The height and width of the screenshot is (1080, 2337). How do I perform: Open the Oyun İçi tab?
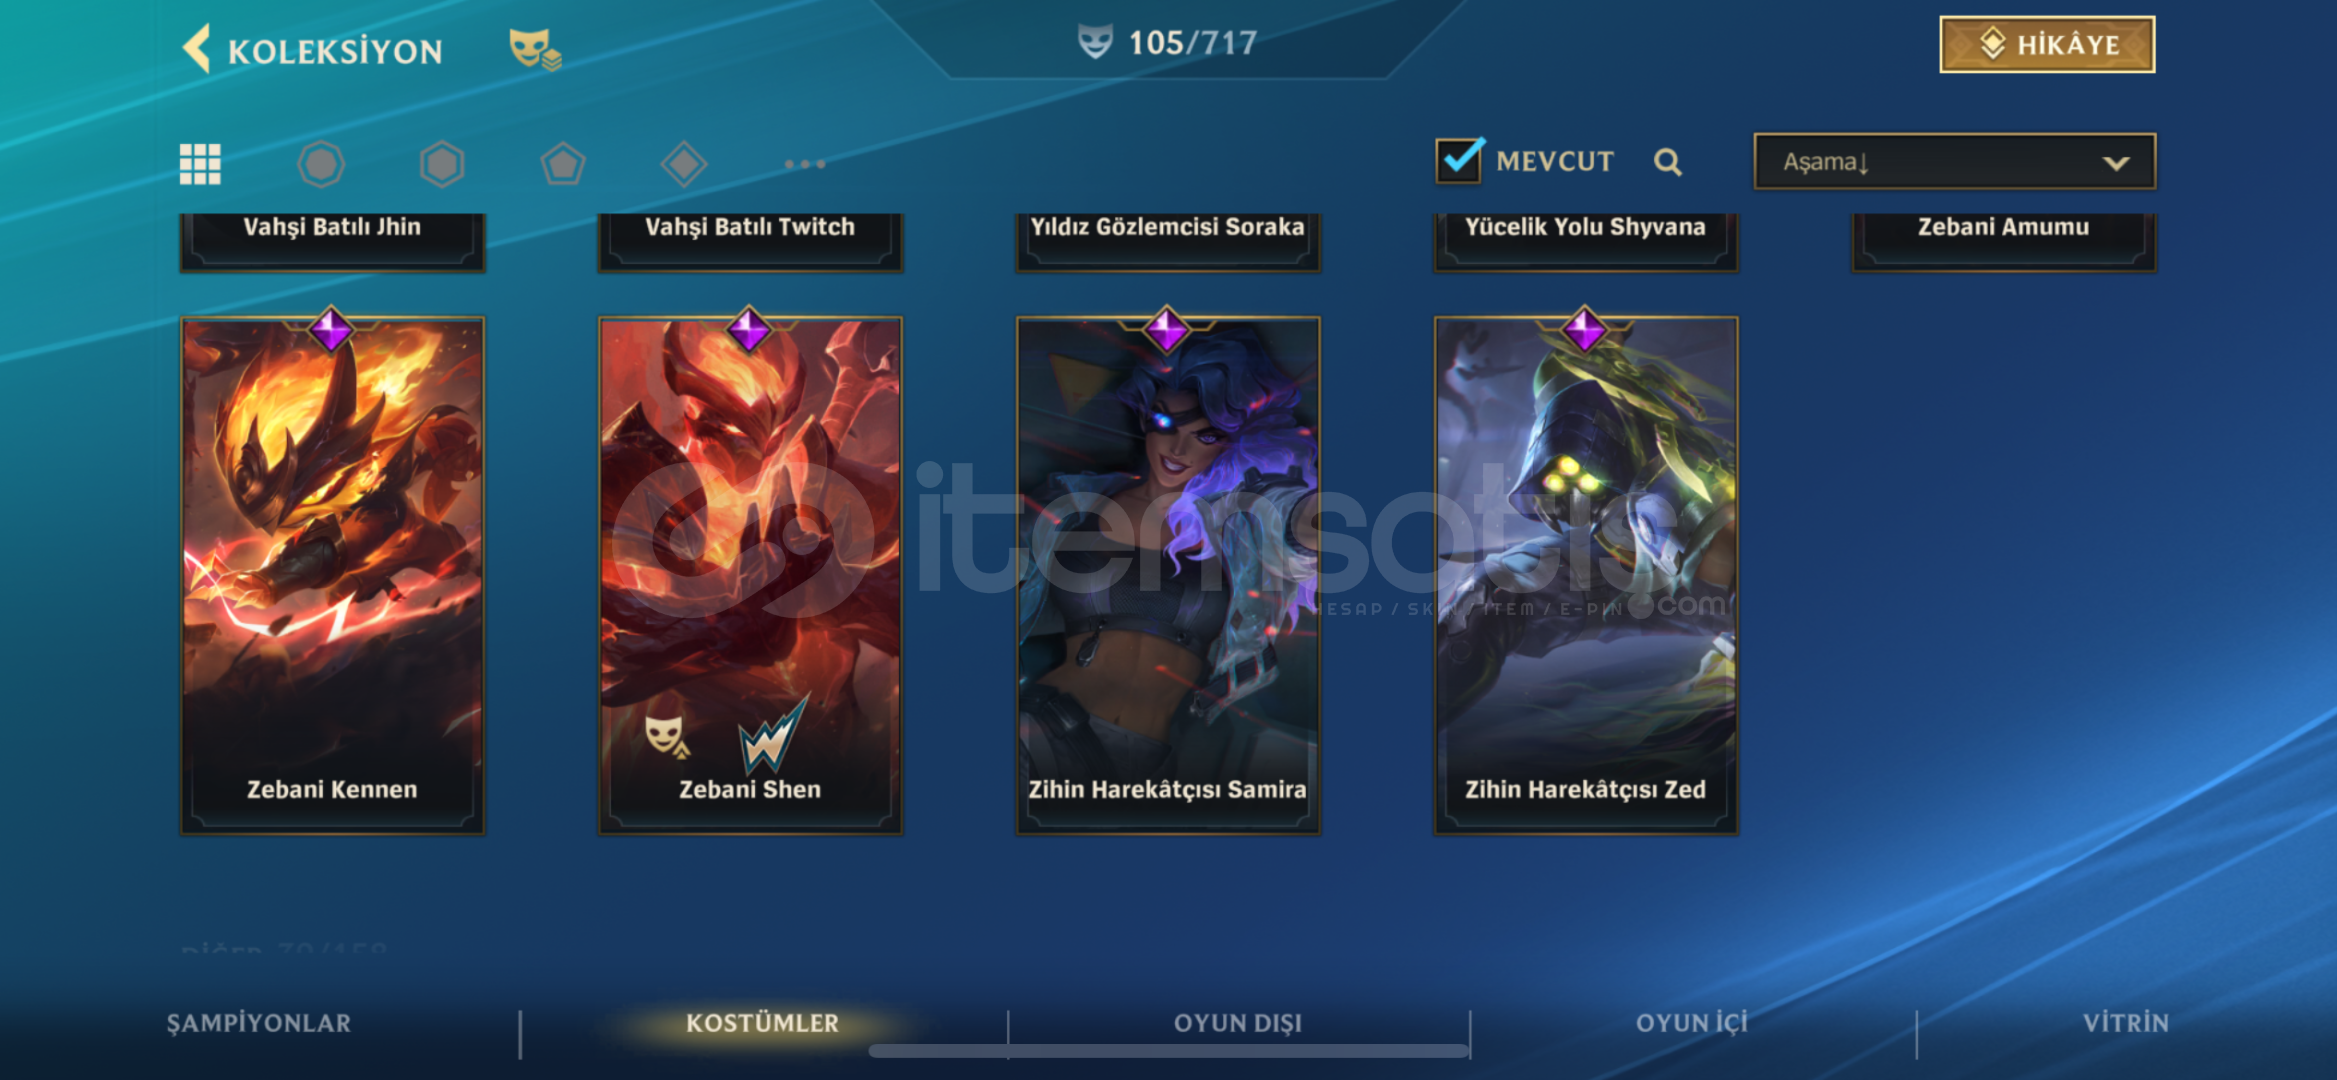1692,1023
